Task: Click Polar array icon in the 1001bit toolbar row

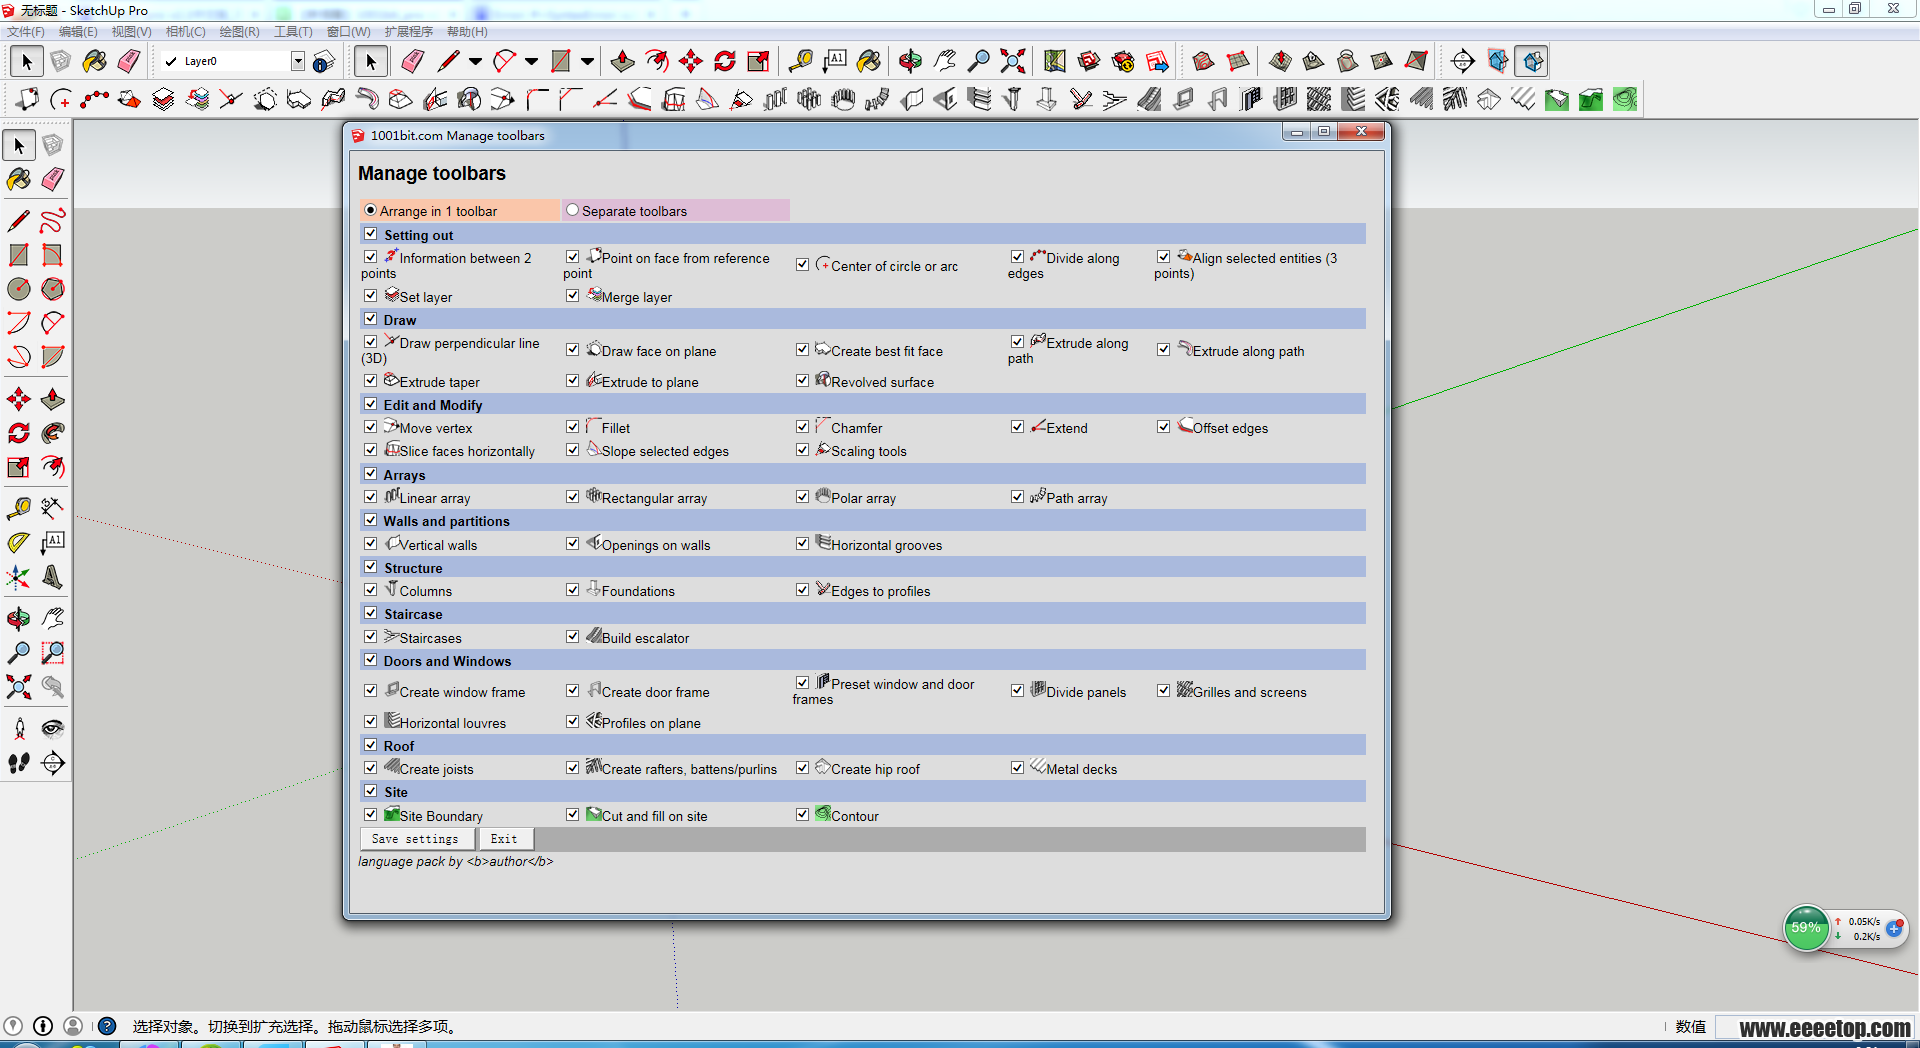Action: click(x=843, y=99)
